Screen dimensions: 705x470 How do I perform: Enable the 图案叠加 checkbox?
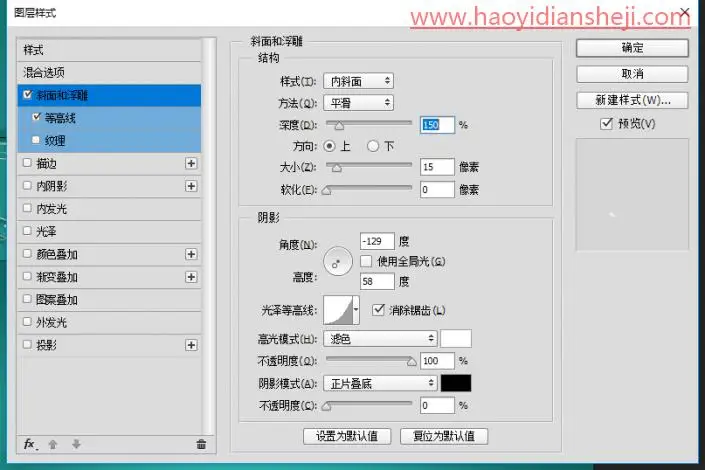(27, 299)
